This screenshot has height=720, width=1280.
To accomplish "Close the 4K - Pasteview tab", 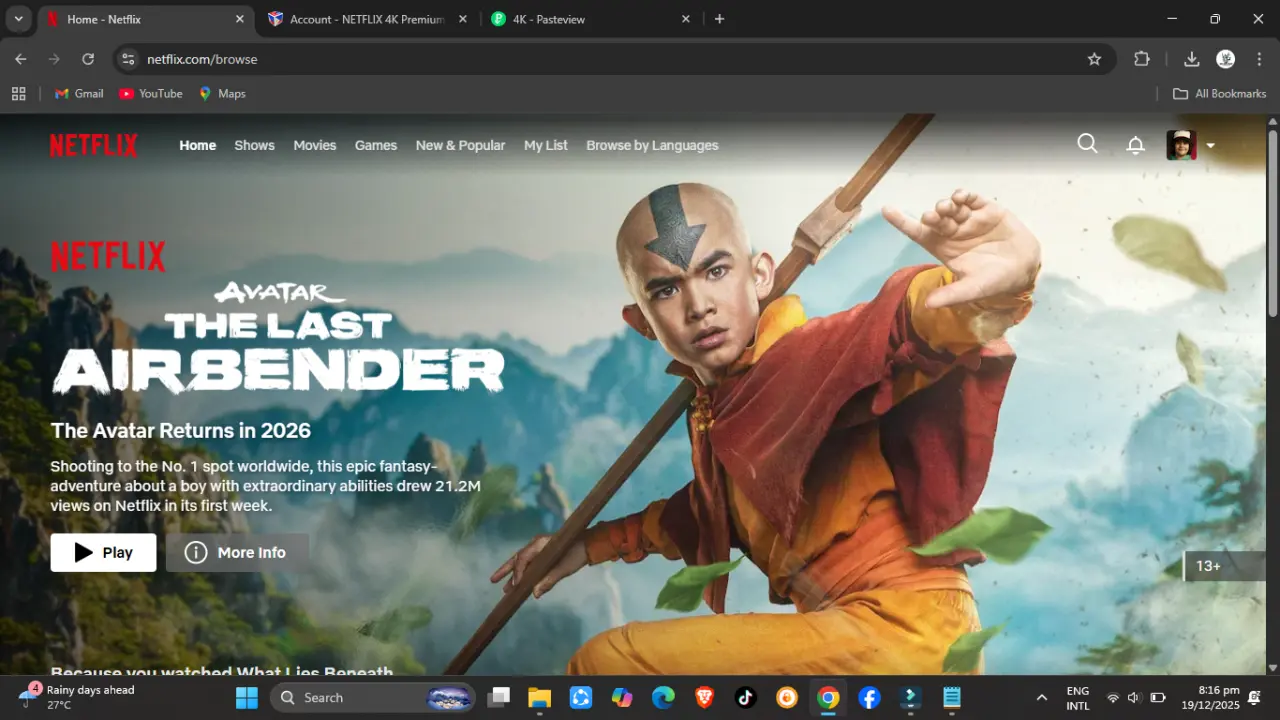I will pyautogui.click(x=686, y=19).
